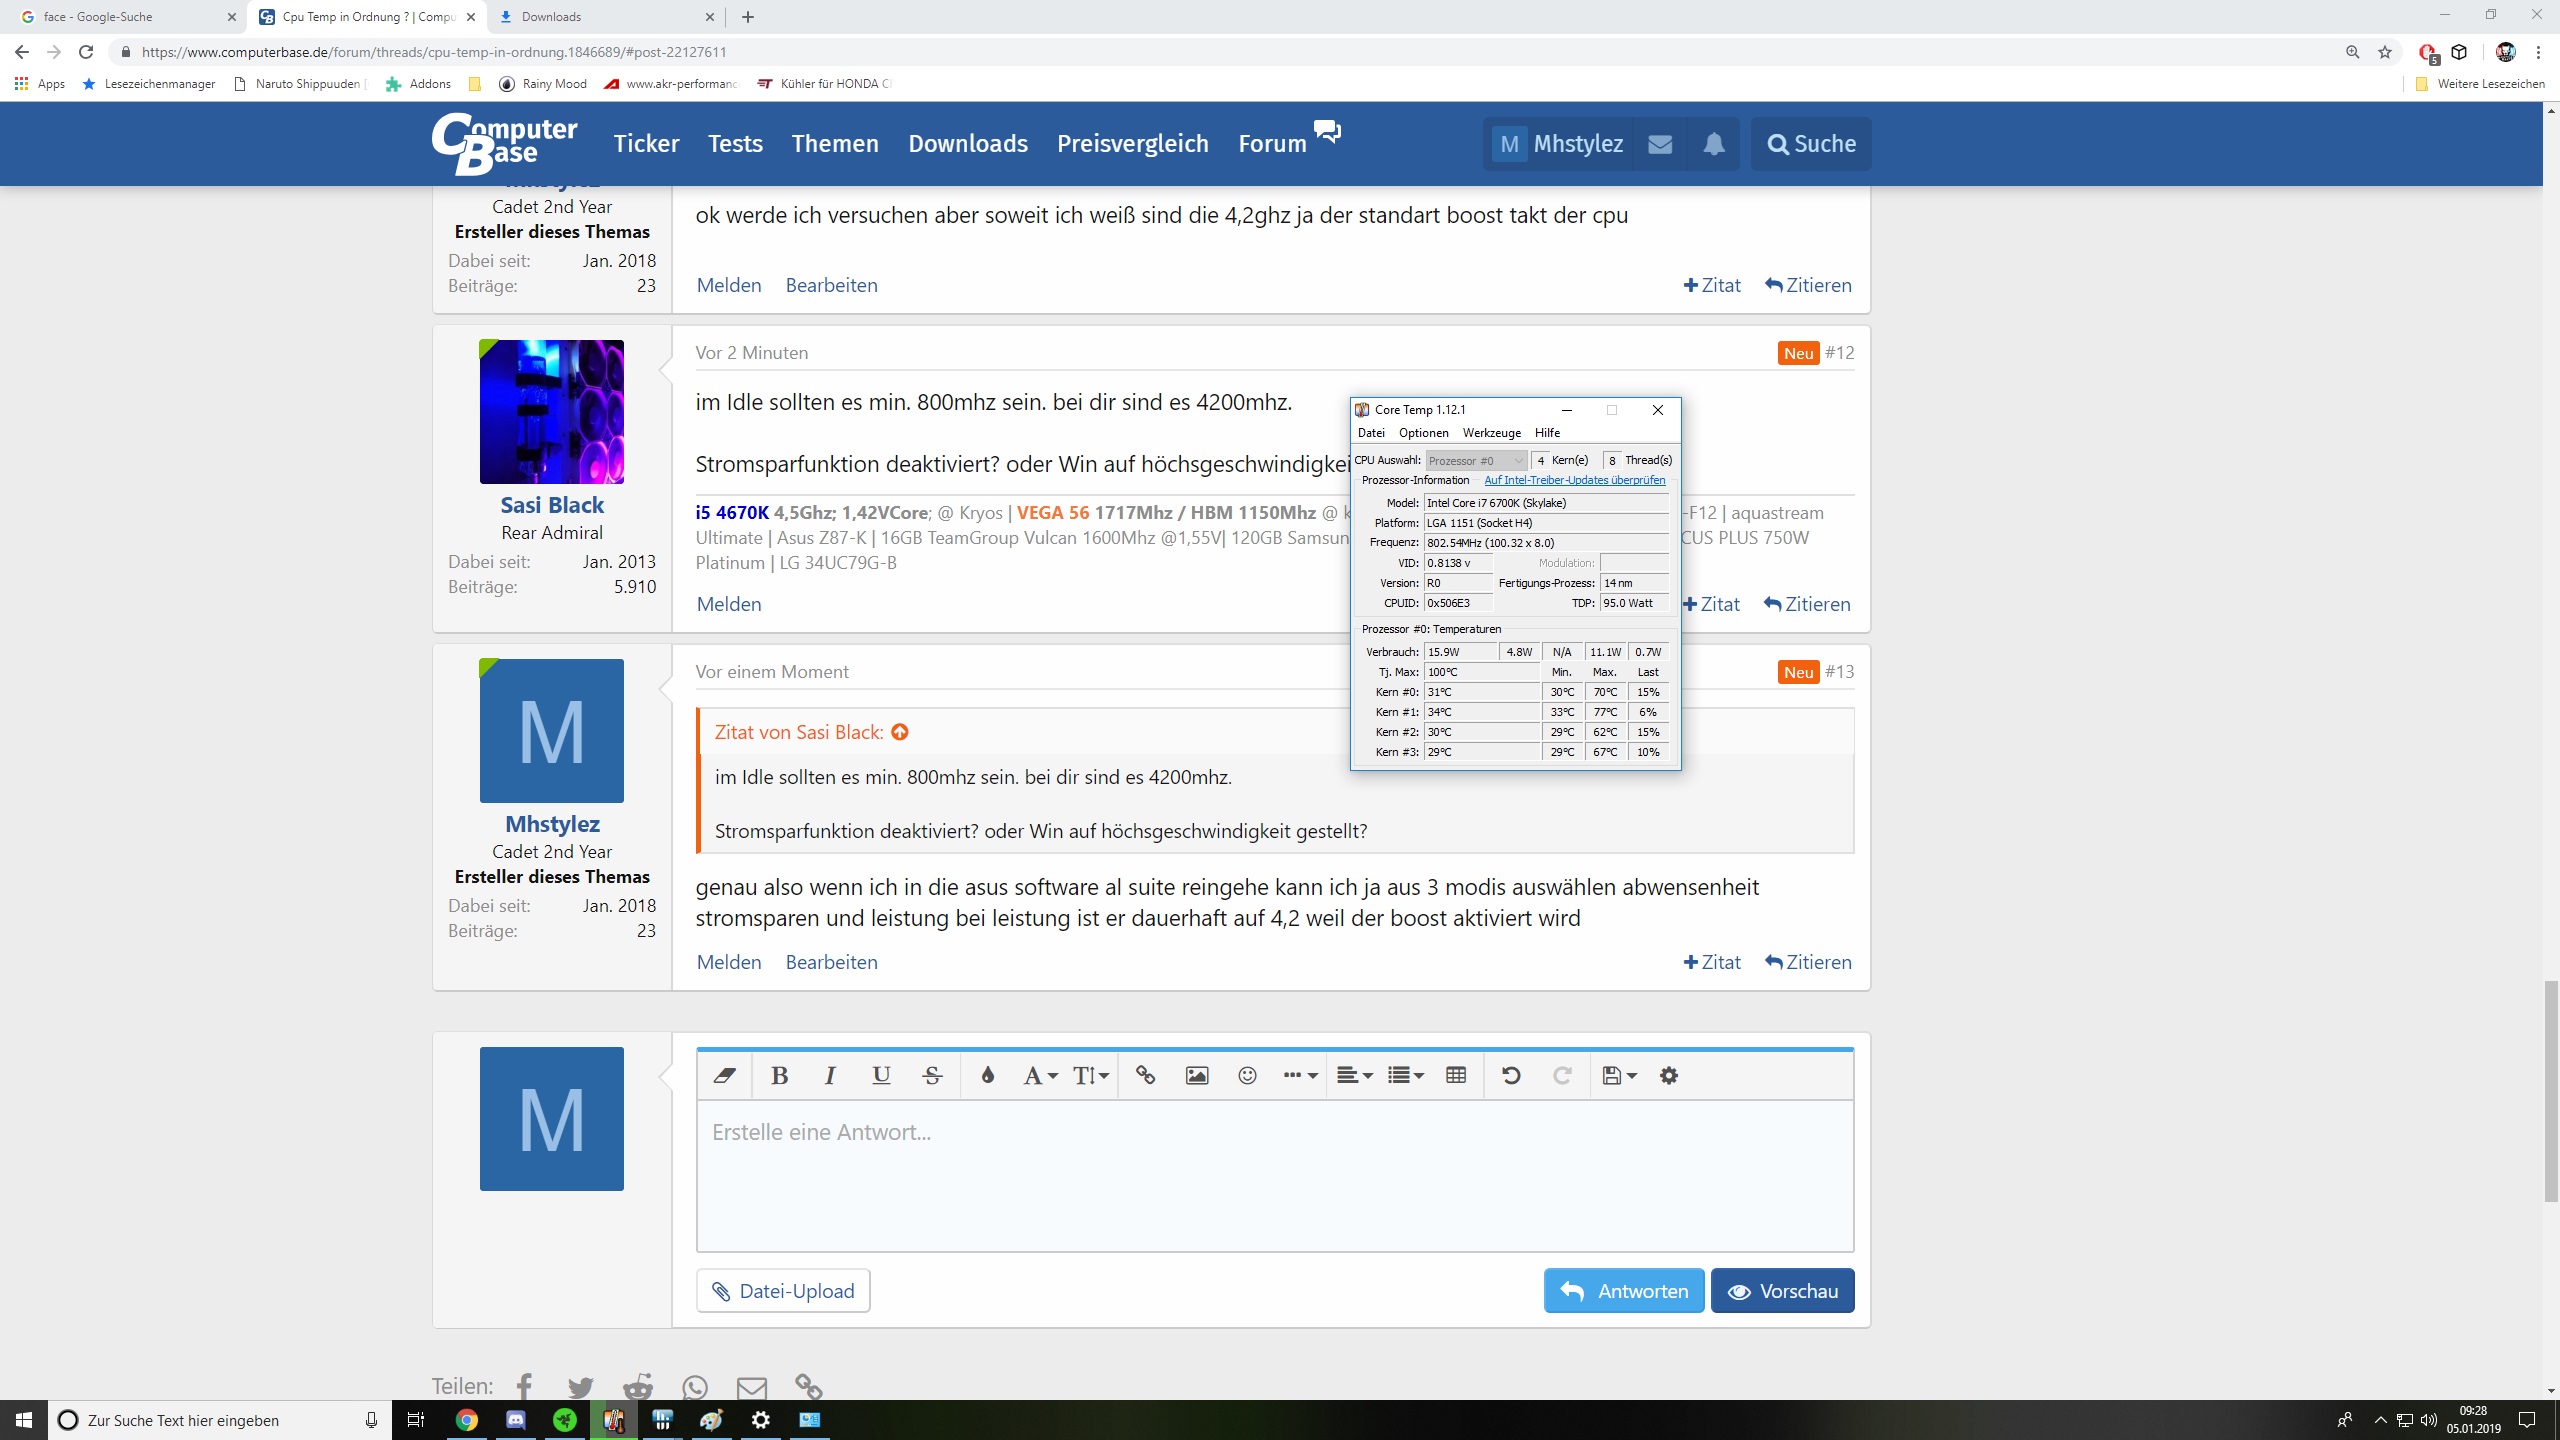Insert an image in the reply editor
The width and height of the screenshot is (2560, 1440).
(x=1197, y=1076)
